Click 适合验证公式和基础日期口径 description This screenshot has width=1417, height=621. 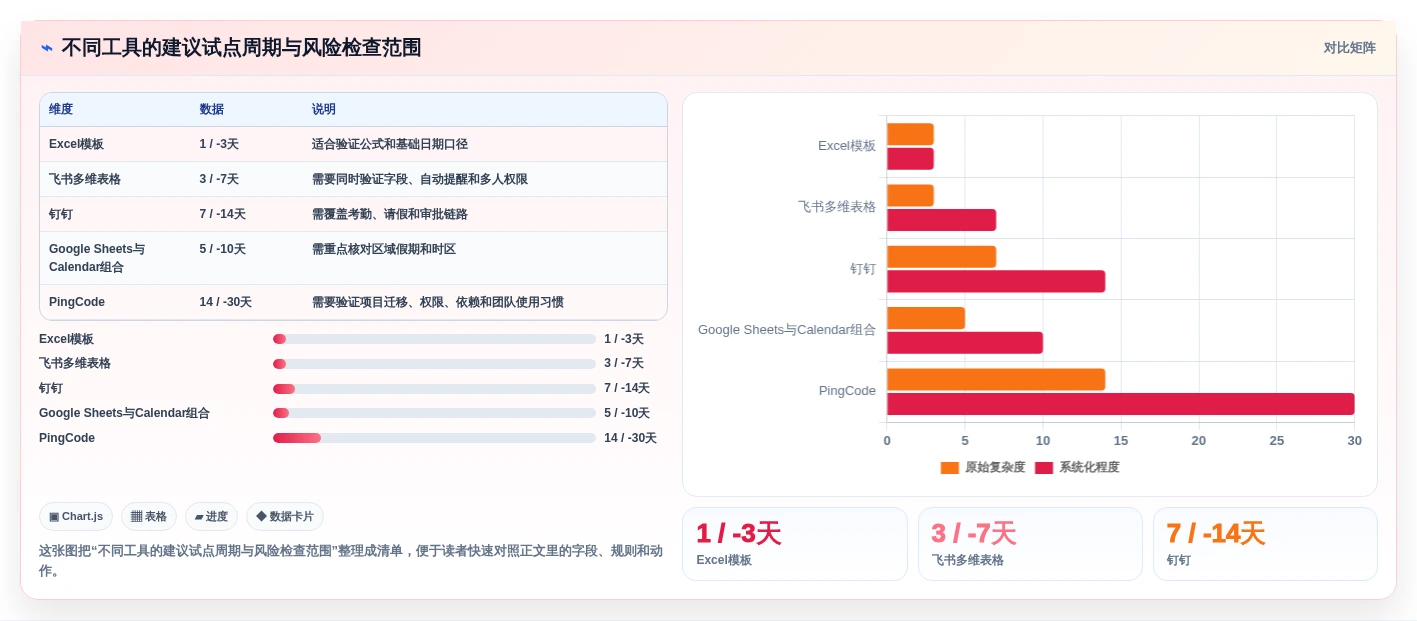click(389, 145)
